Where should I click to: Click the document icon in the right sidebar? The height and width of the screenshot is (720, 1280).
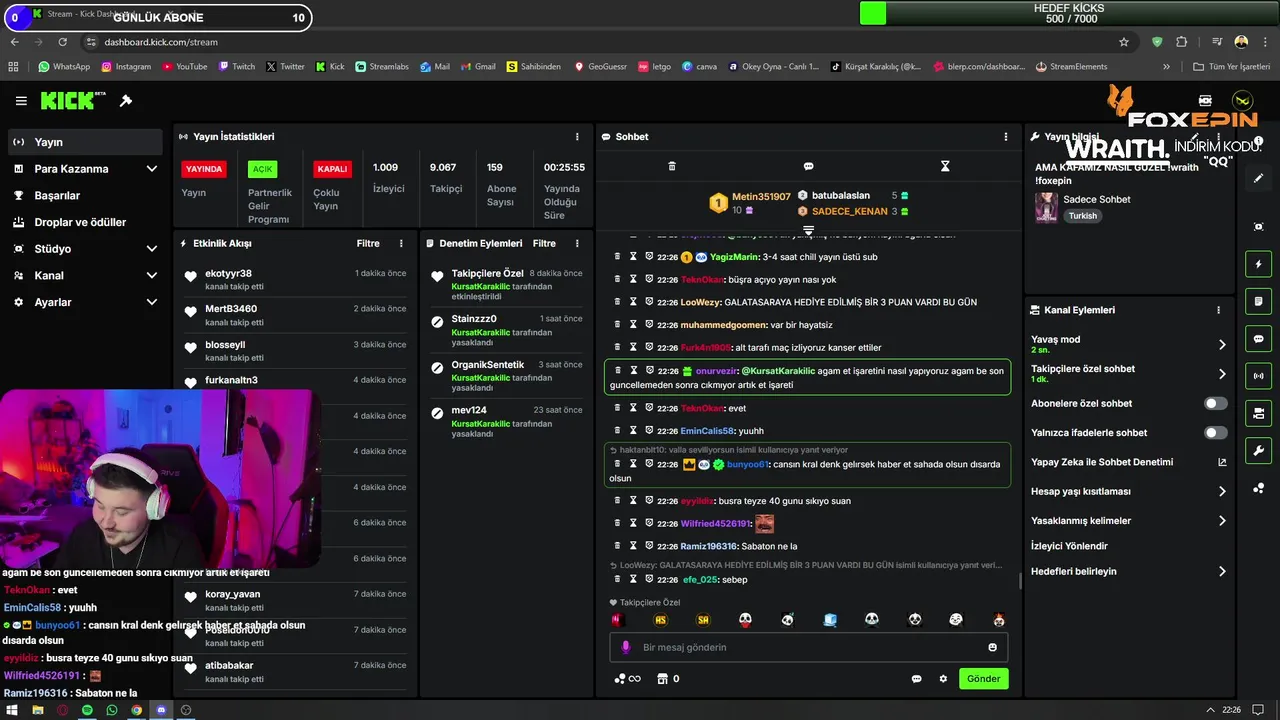pyautogui.click(x=1258, y=301)
